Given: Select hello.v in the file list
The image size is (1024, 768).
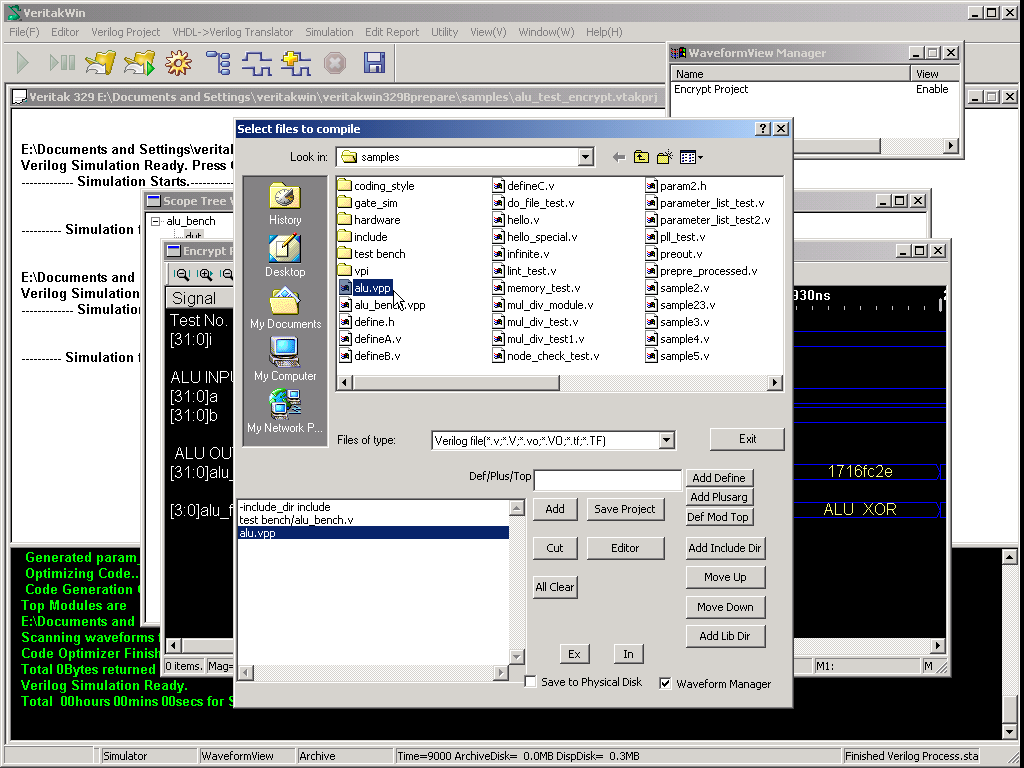Looking at the screenshot, I should [522, 220].
